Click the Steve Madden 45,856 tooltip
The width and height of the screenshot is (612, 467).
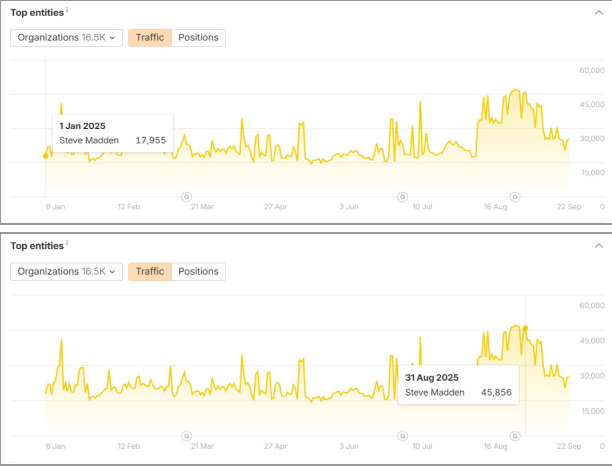pyautogui.click(x=458, y=385)
